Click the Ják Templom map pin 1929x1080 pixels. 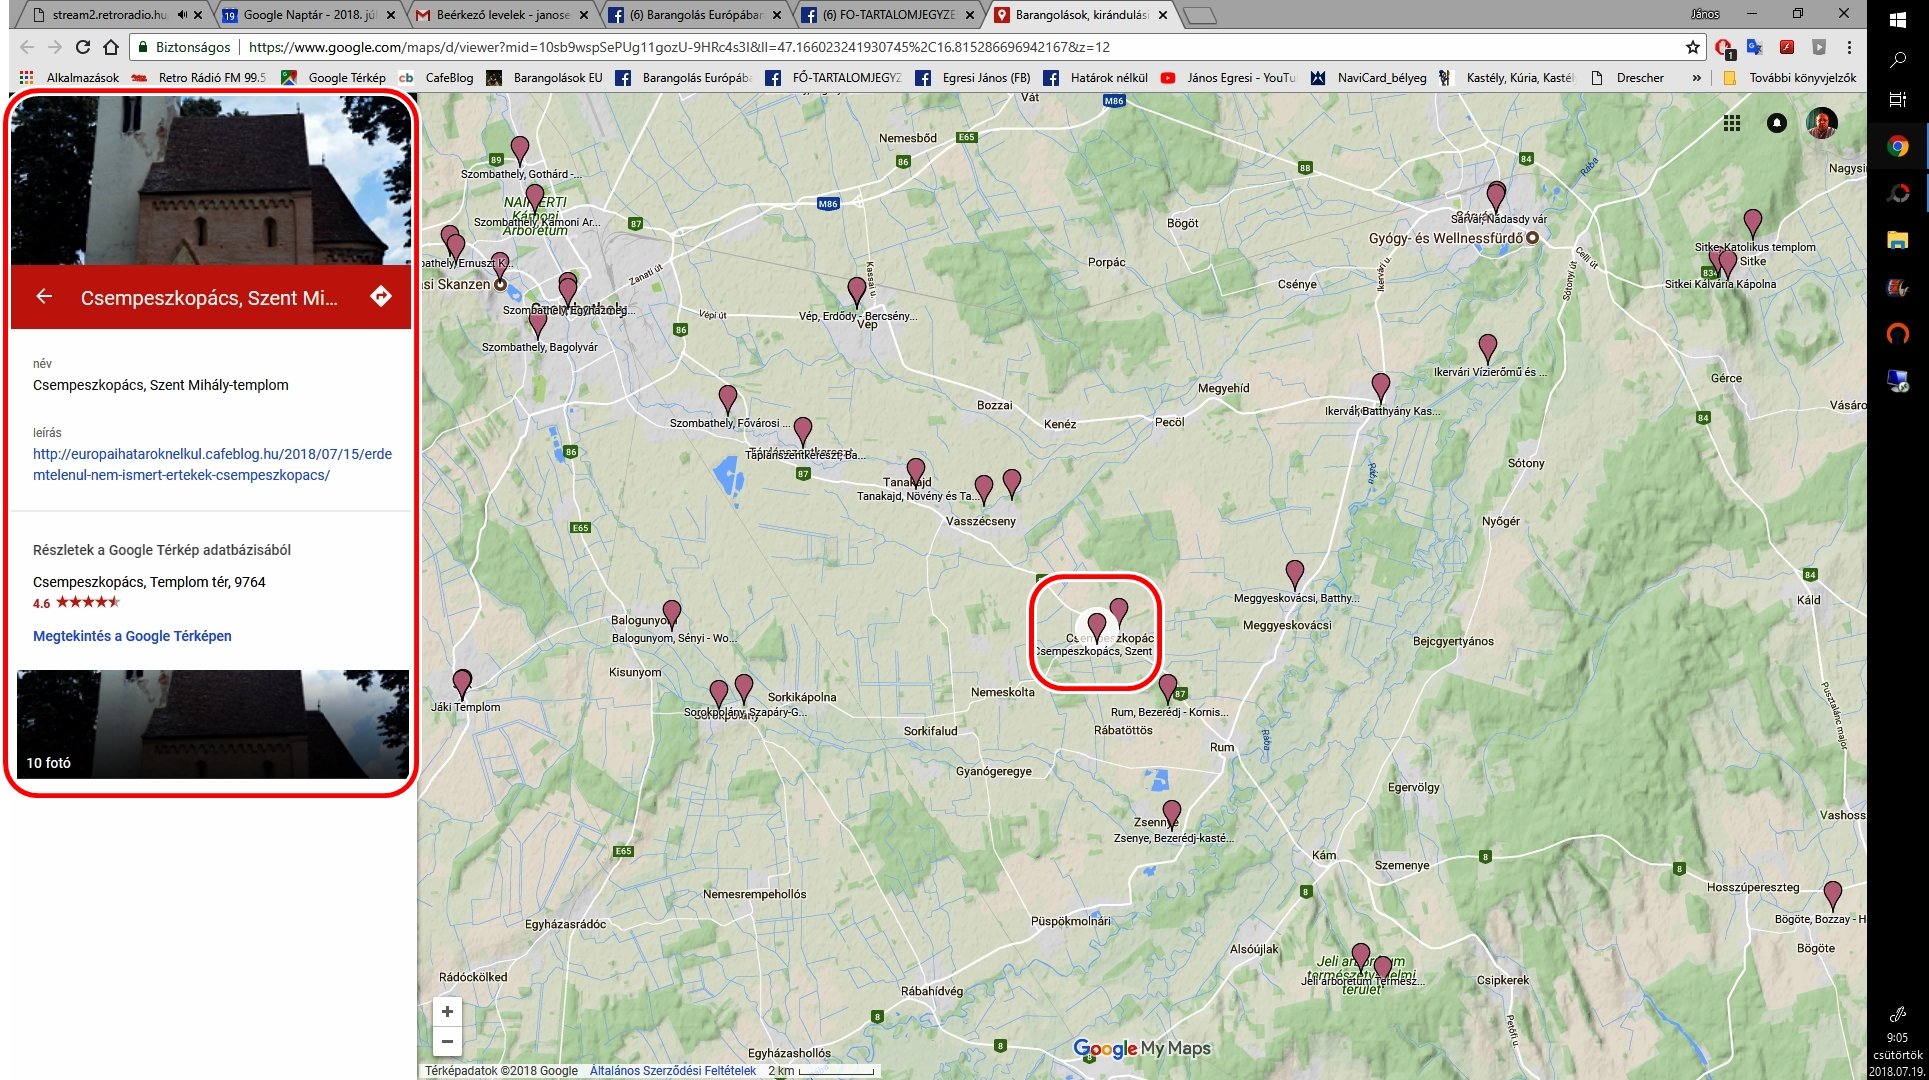462,683
